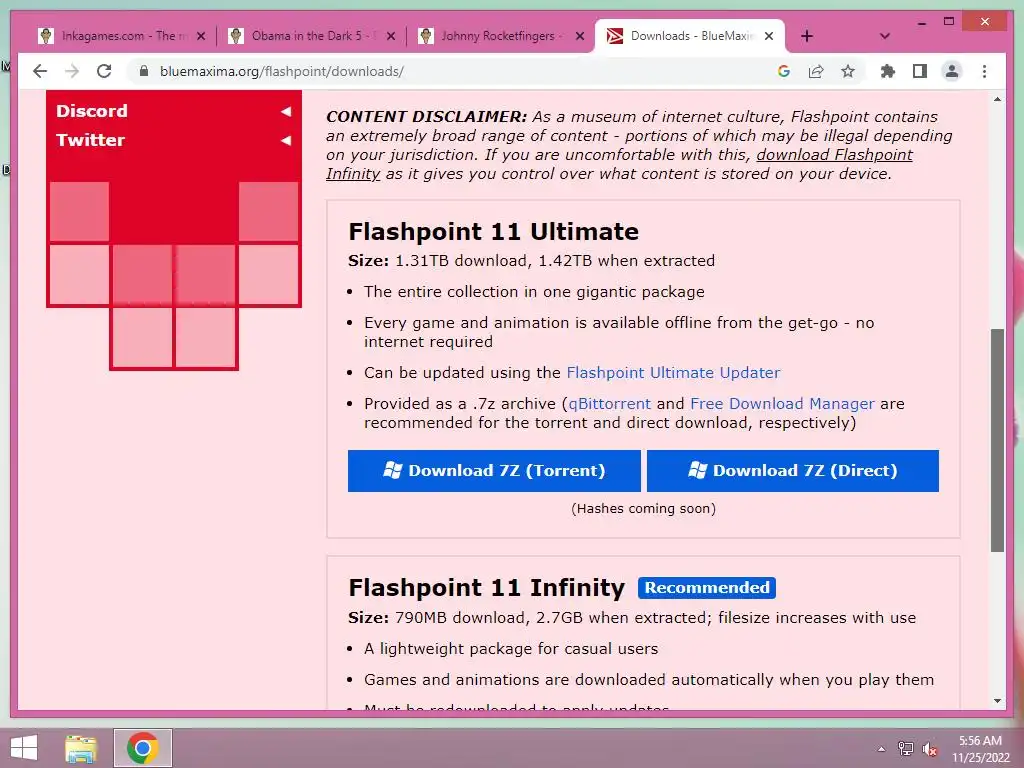This screenshot has height=768, width=1024.
Task: Share this page using share icon
Action: 816,71
